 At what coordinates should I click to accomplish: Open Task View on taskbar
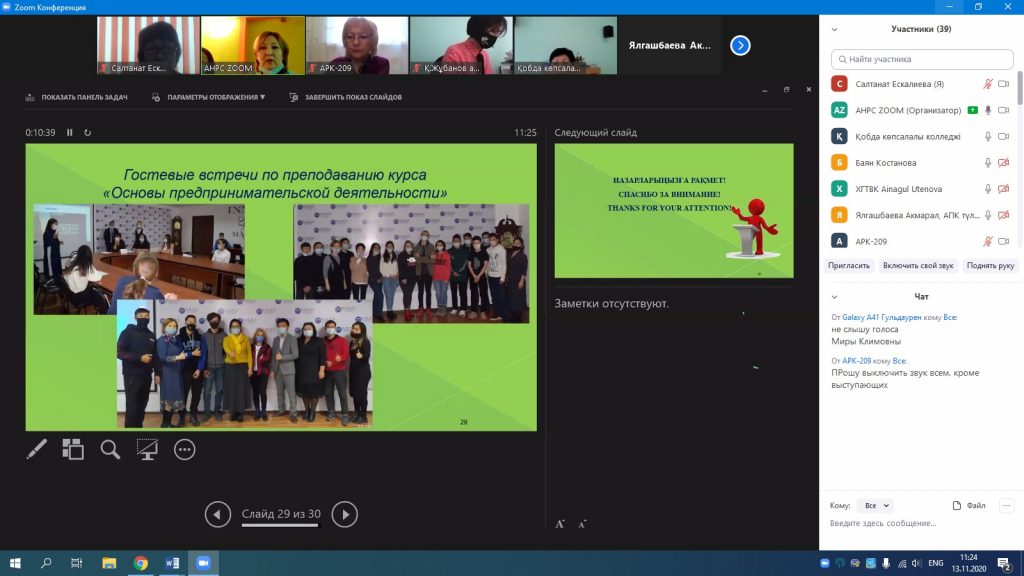pos(76,563)
